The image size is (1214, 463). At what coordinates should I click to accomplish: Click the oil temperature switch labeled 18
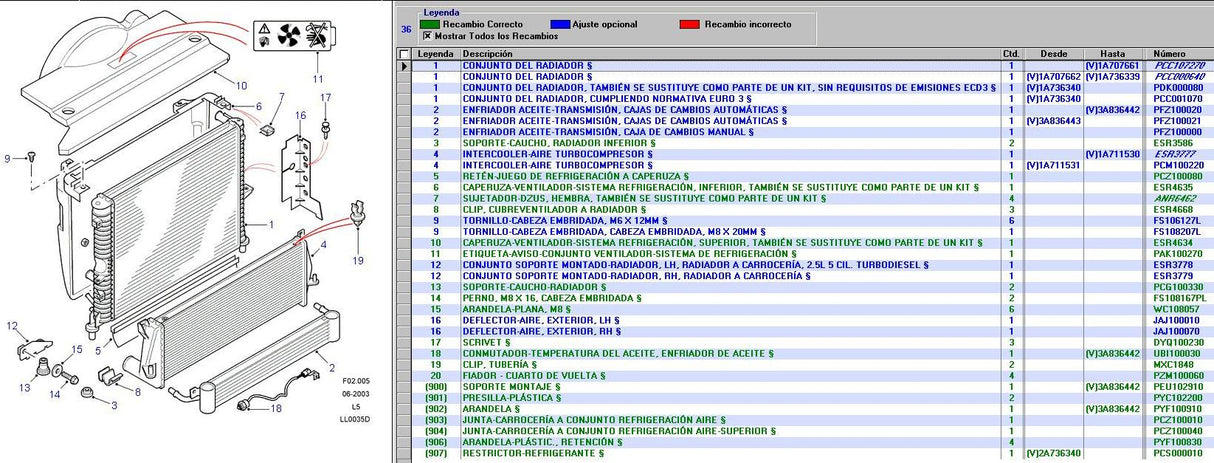(x=245, y=403)
